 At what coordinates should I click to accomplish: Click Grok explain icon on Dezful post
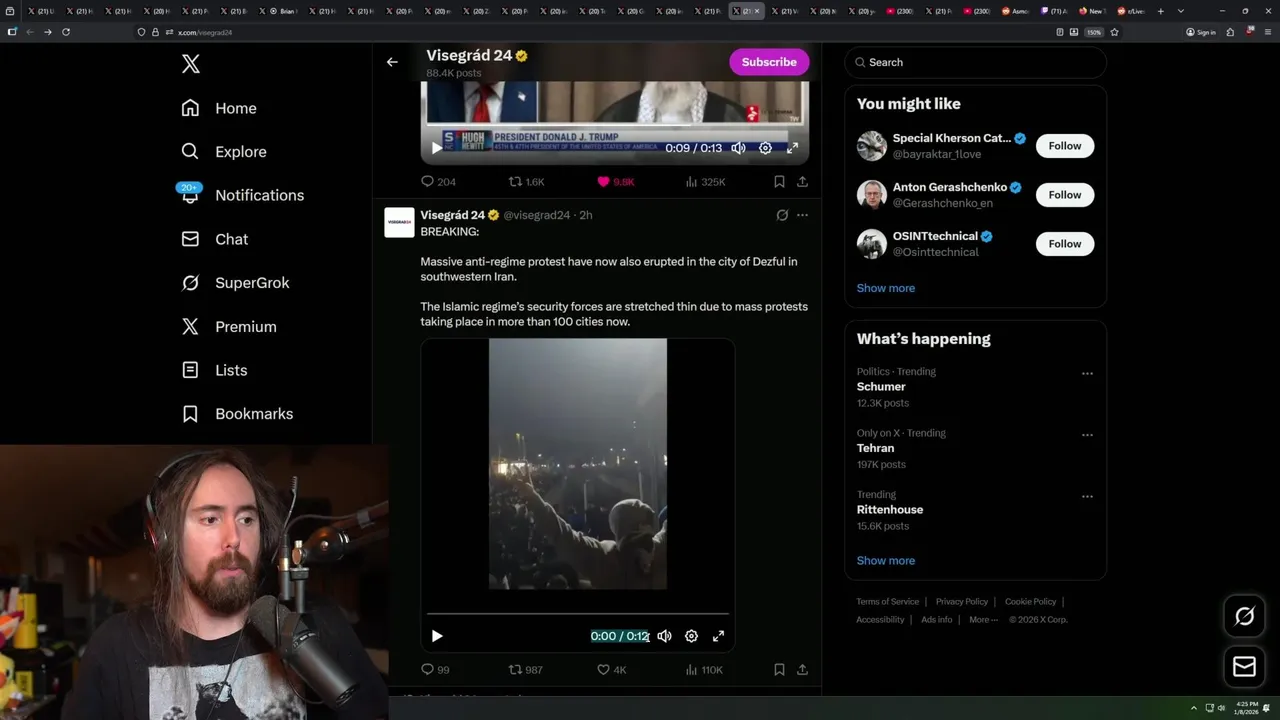click(782, 215)
